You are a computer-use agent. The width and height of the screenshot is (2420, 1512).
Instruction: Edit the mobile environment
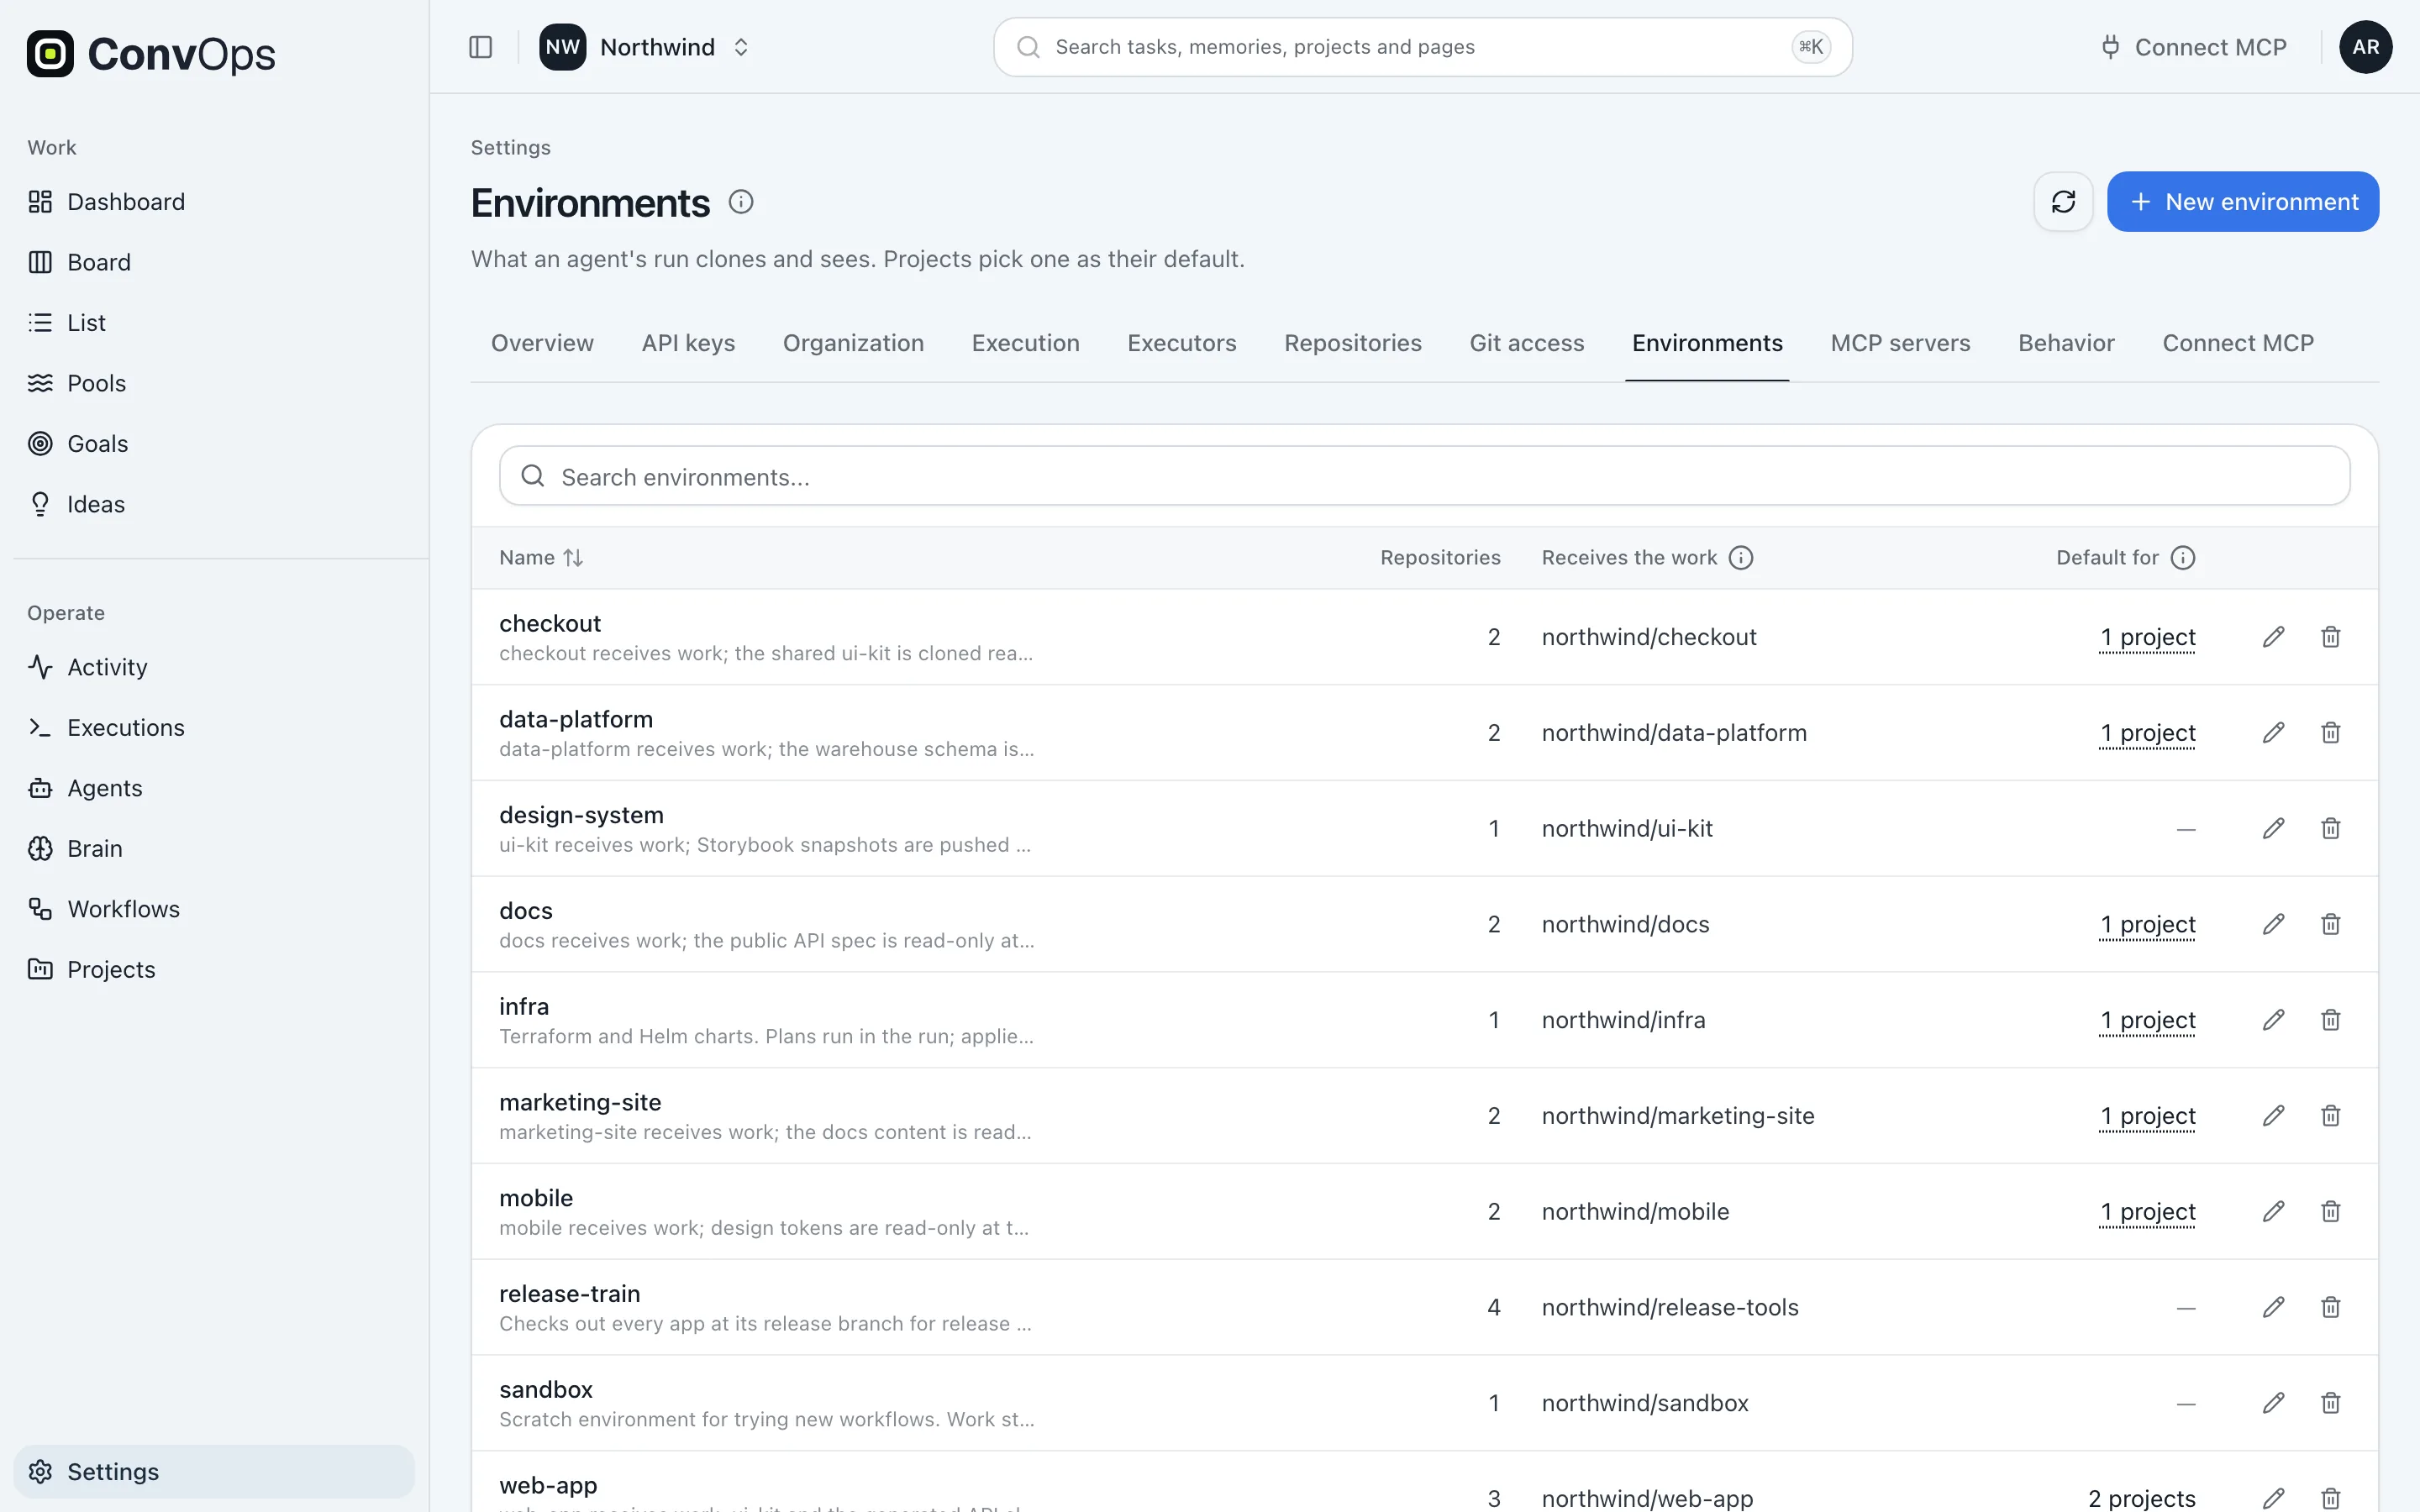(x=2273, y=1212)
